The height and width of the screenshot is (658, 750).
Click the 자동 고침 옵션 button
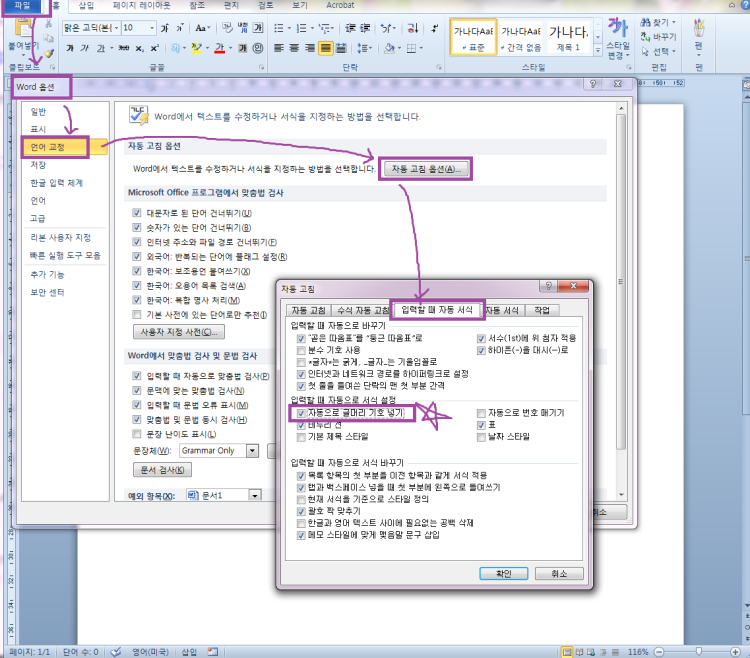[425, 169]
